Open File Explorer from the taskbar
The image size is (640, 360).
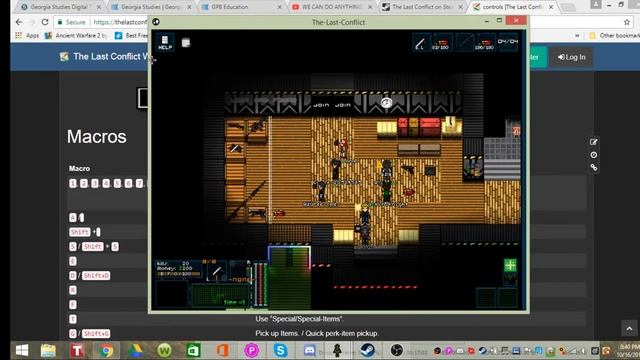[48, 350]
